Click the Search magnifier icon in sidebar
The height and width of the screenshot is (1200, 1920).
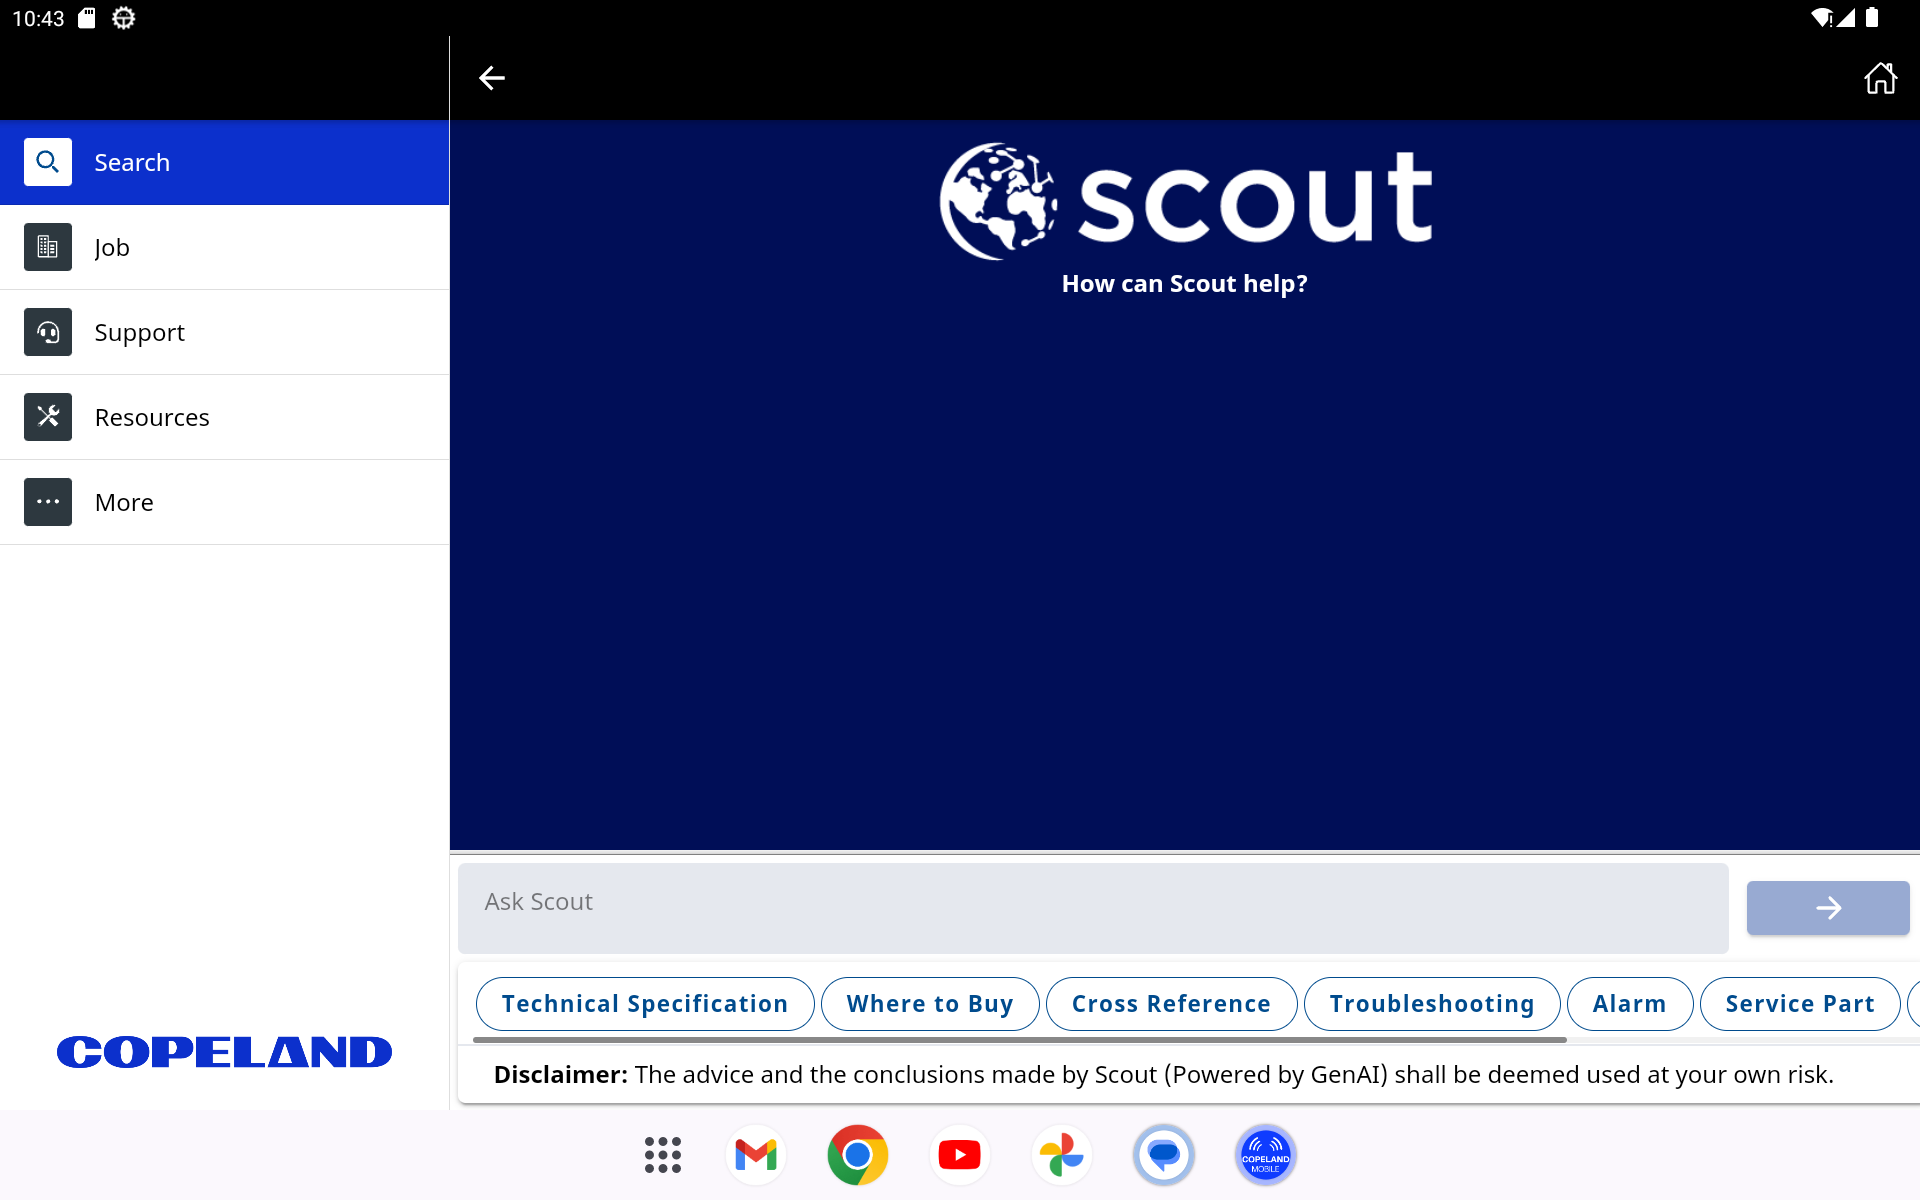48,162
